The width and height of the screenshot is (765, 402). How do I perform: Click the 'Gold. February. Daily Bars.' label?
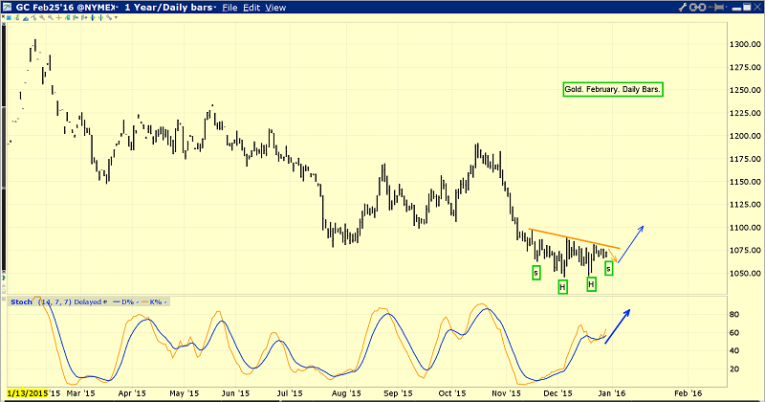coord(613,89)
